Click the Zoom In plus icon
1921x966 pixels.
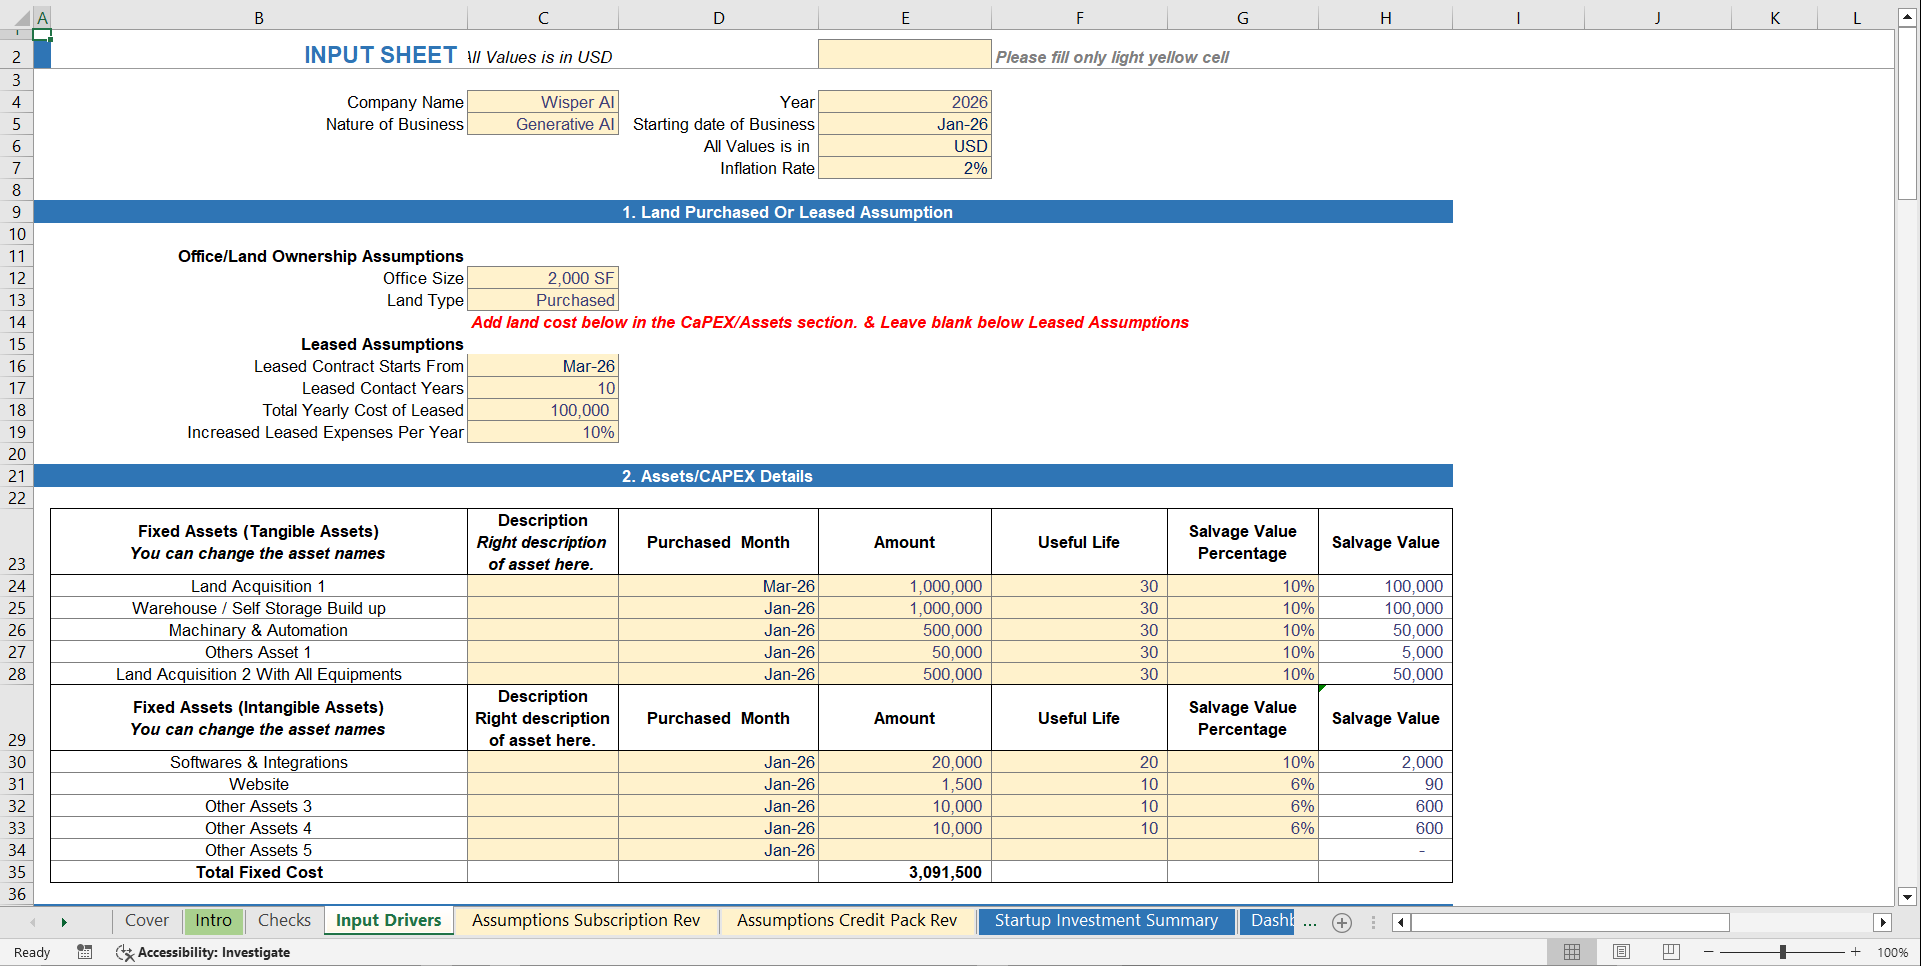(x=1855, y=952)
